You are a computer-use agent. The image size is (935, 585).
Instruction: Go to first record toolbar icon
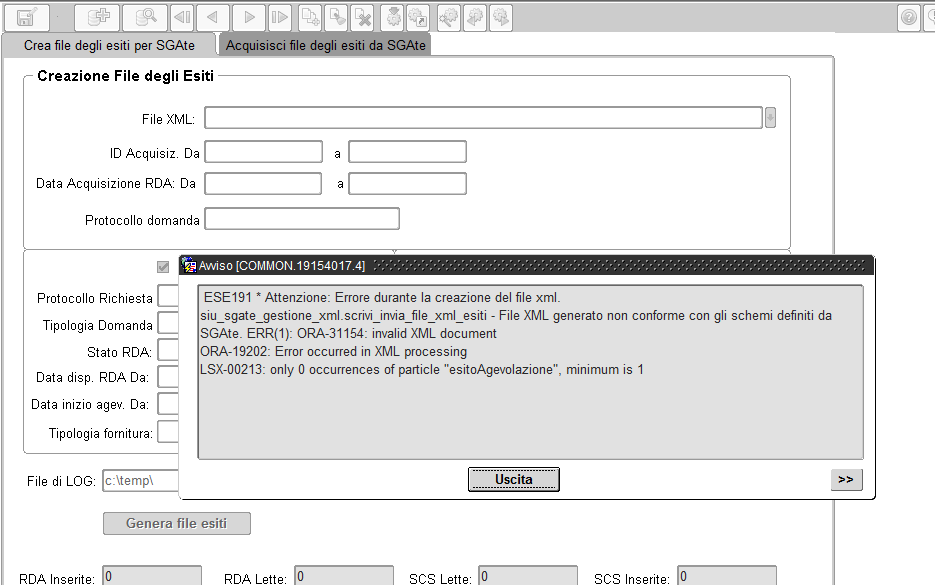tap(182, 17)
